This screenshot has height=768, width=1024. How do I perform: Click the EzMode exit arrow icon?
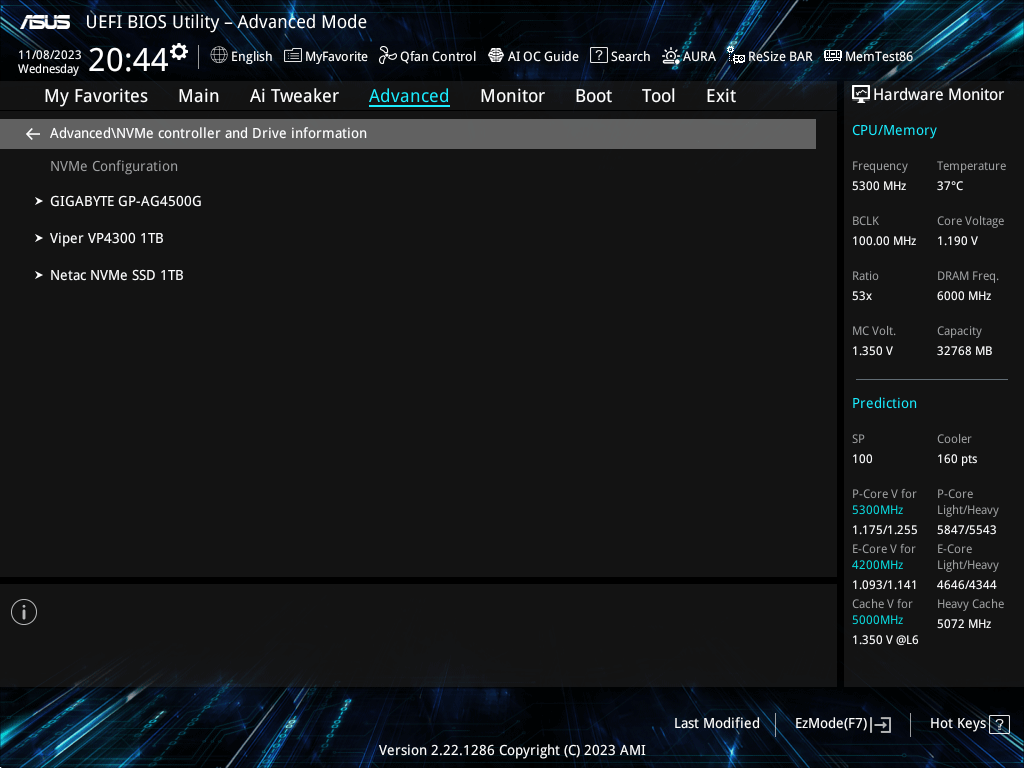(882, 724)
